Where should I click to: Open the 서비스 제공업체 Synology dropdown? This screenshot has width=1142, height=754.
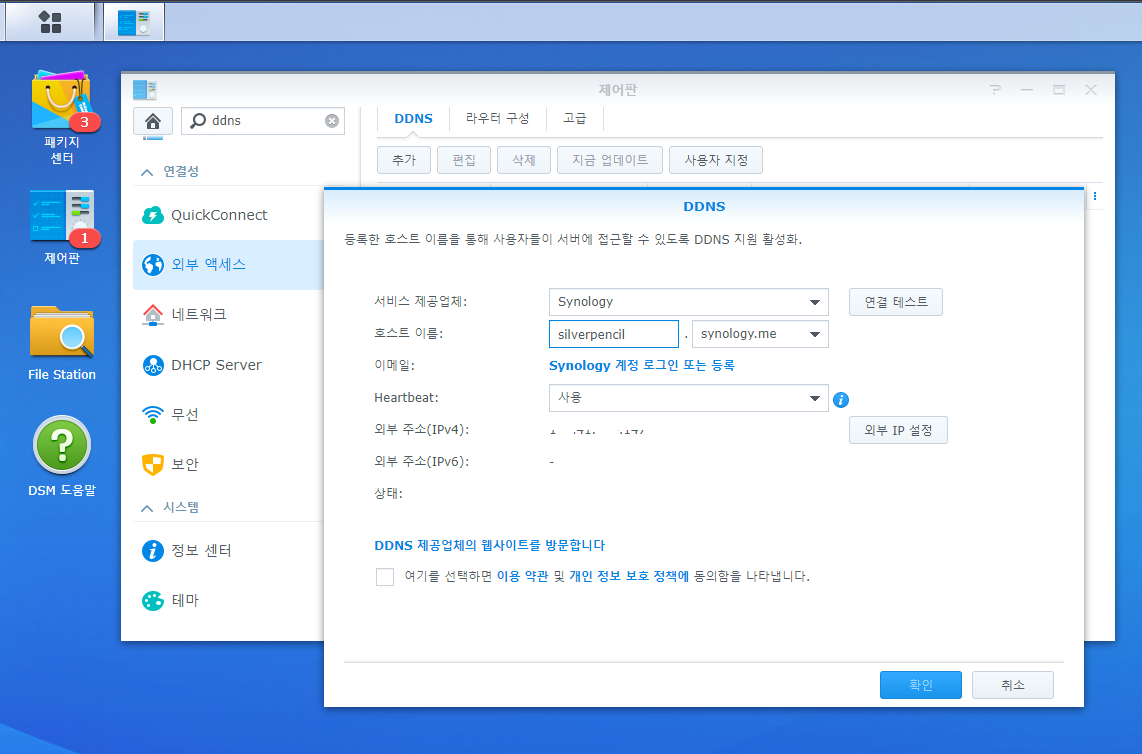pos(688,302)
